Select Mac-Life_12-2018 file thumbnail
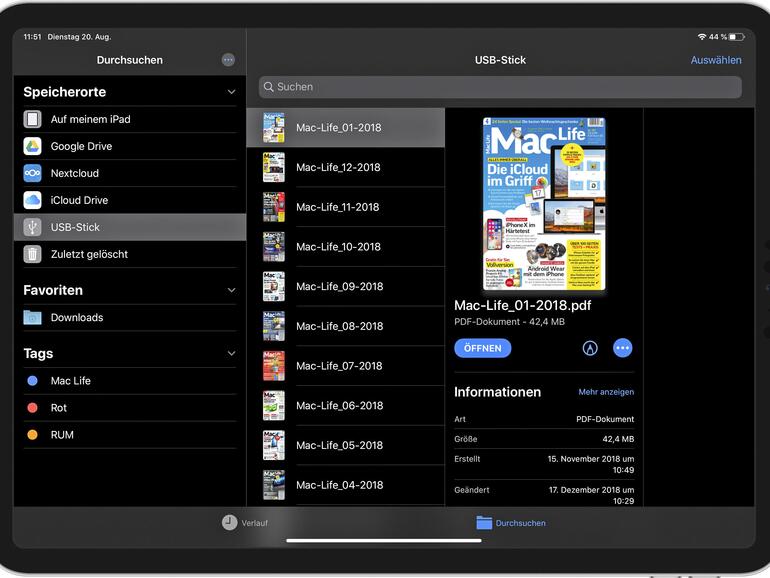The image size is (770, 578). click(274, 167)
